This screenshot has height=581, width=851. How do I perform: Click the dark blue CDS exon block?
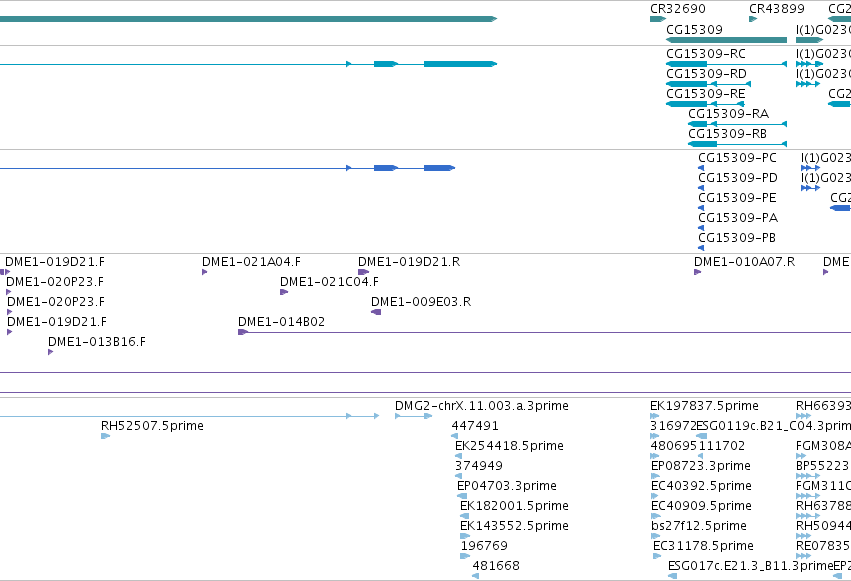(439, 168)
